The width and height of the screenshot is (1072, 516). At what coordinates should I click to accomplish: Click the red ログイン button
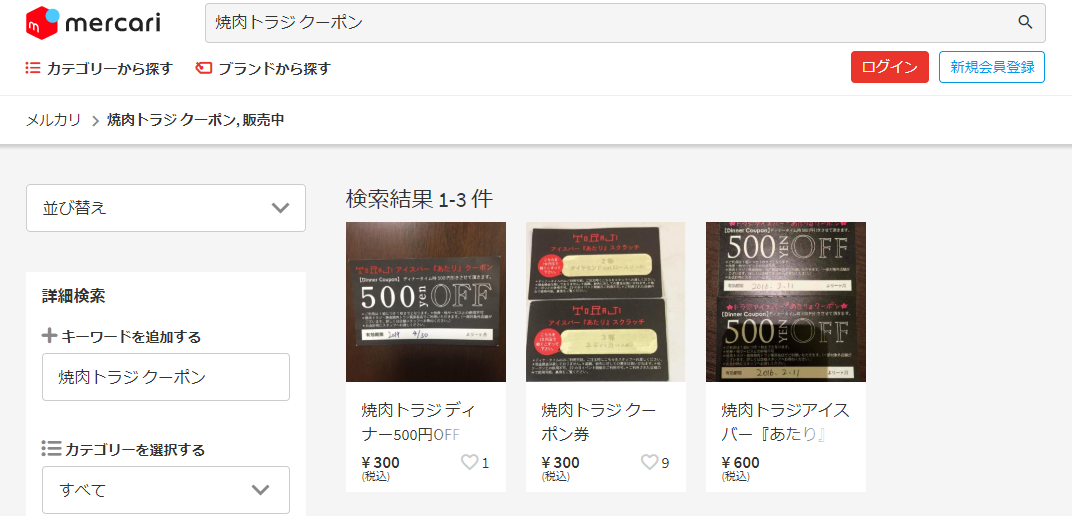(x=889, y=67)
